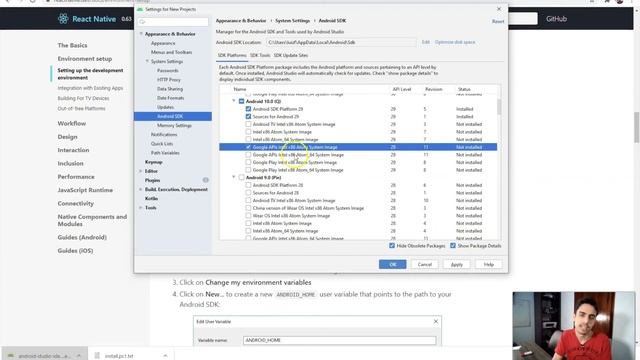This screenshot has width=640, height=360.
Task: Expand Build, Execution, Deployment section
Action: pyautogui.click(x=141, y=189)
